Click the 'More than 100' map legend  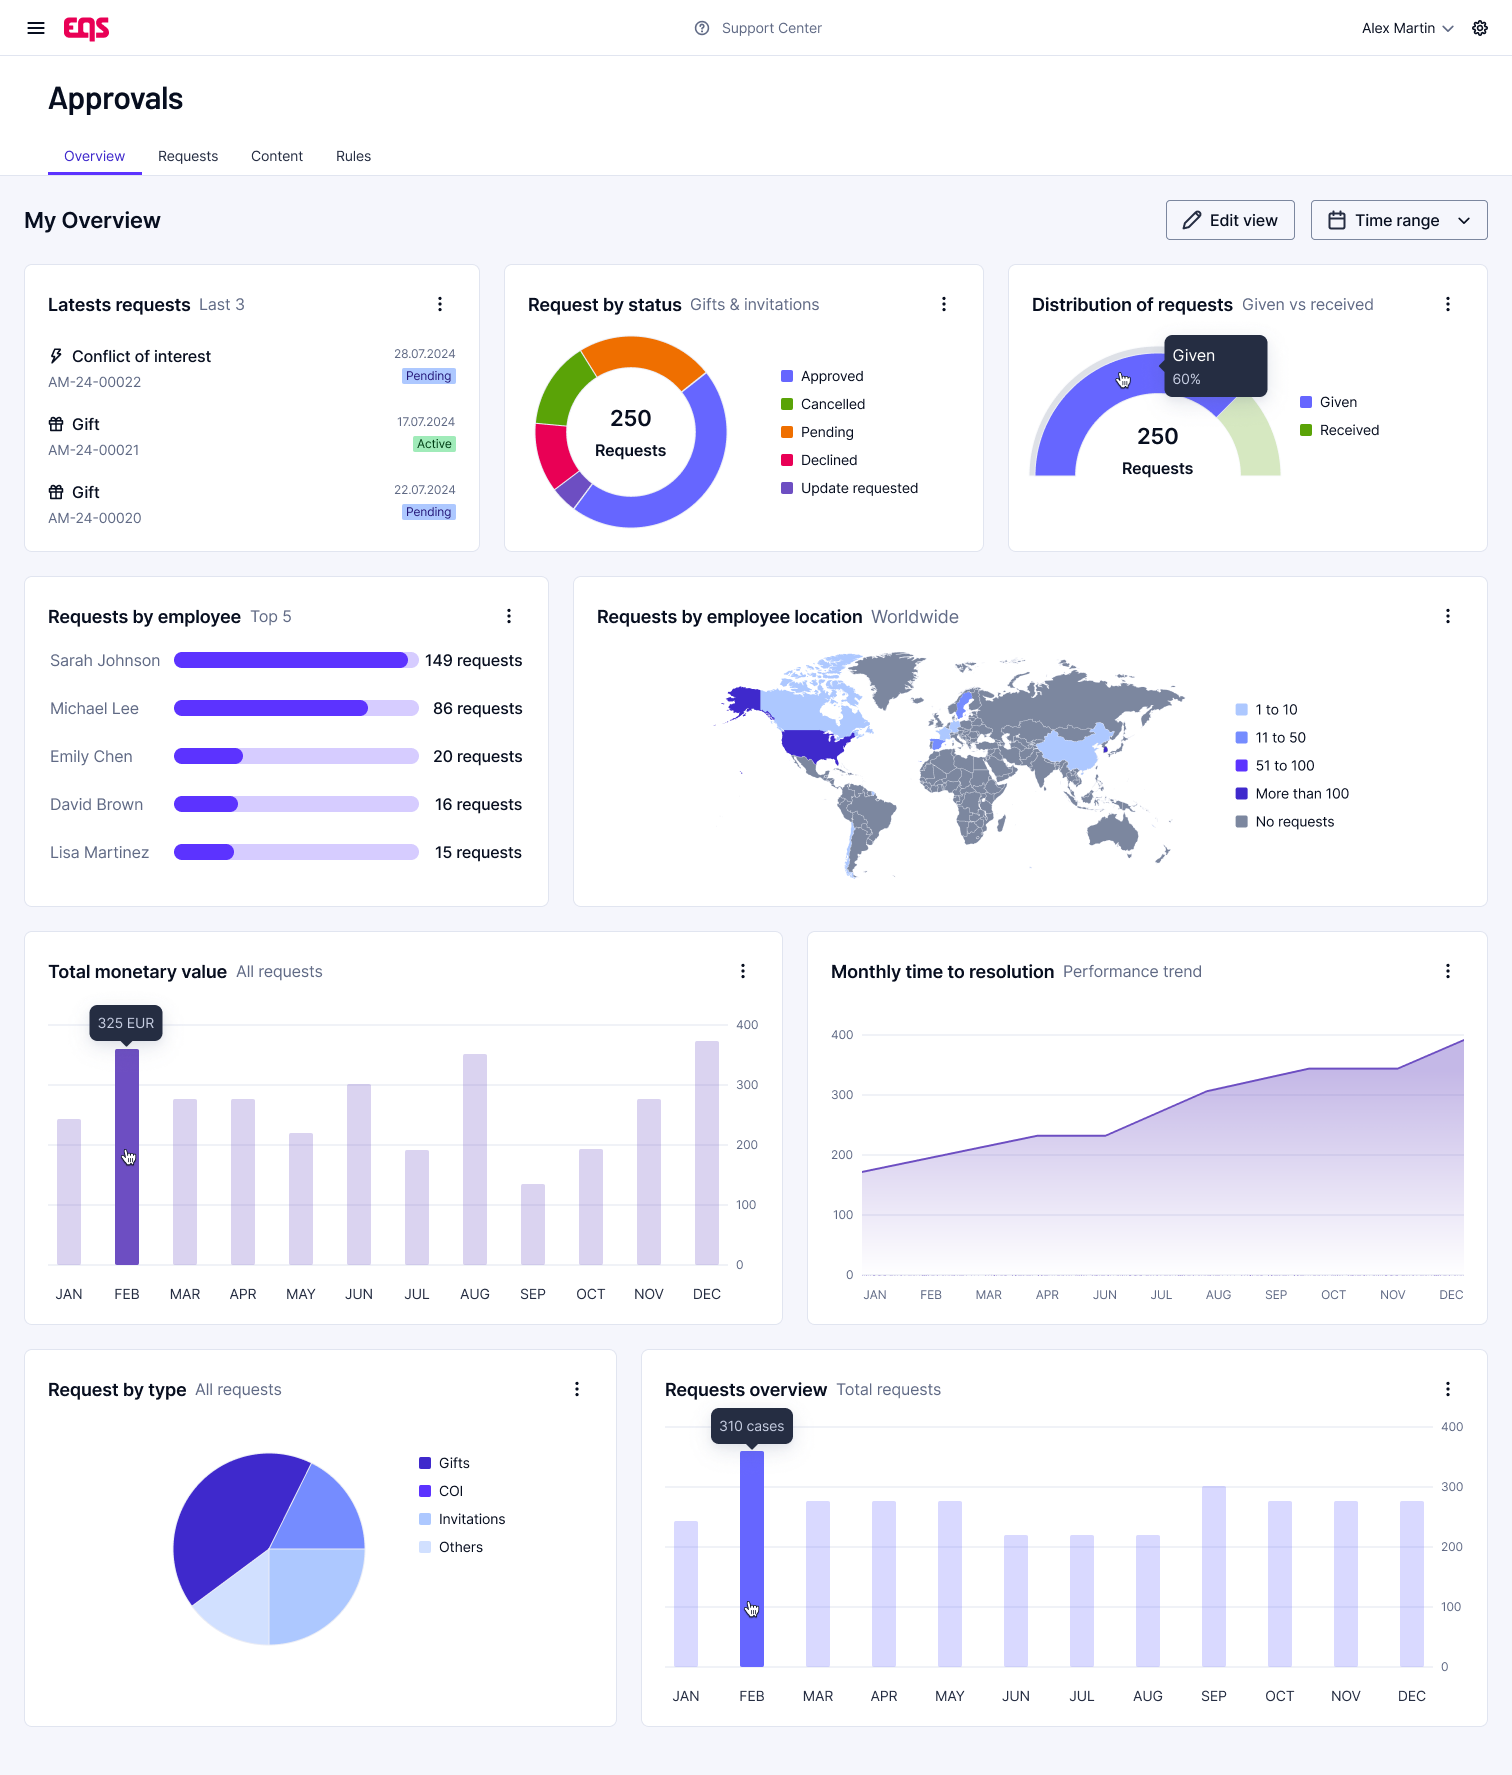tap(1292, 793)
